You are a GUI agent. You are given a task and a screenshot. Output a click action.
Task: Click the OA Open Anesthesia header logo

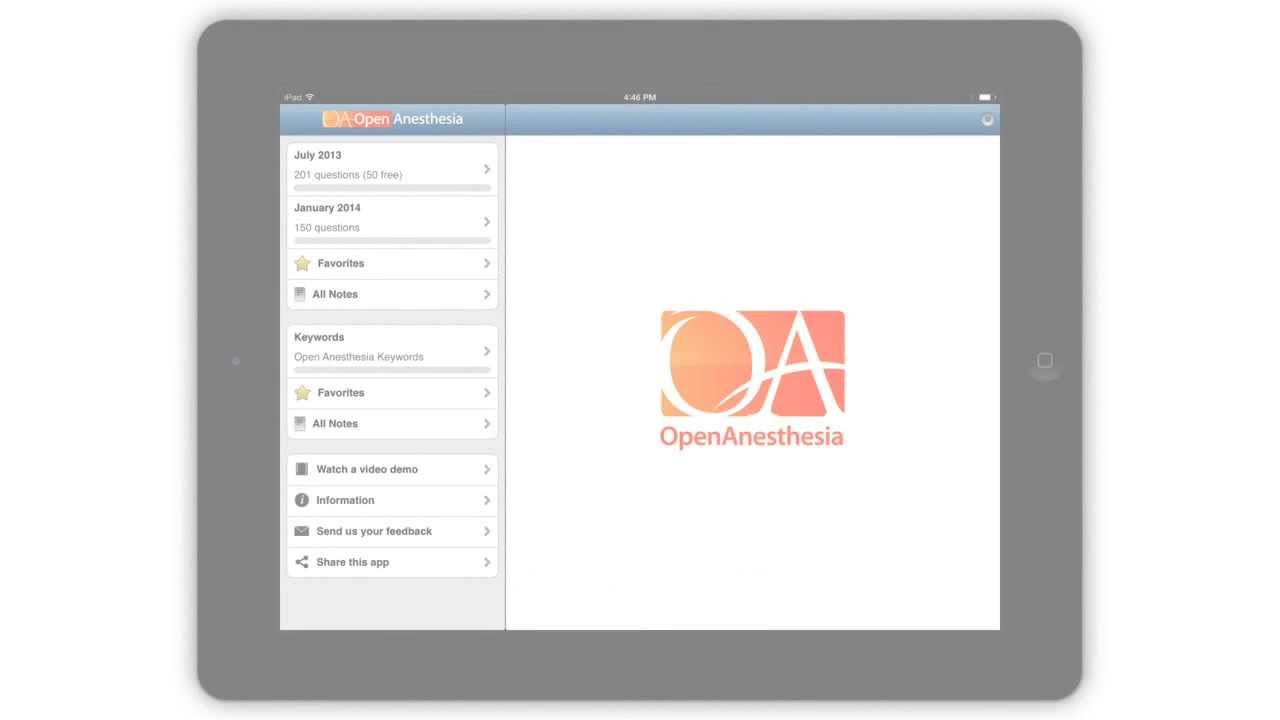click(393, 119)
